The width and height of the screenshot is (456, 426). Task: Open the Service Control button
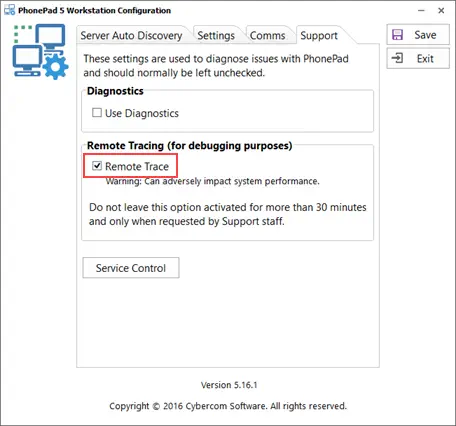coord(131,268)
